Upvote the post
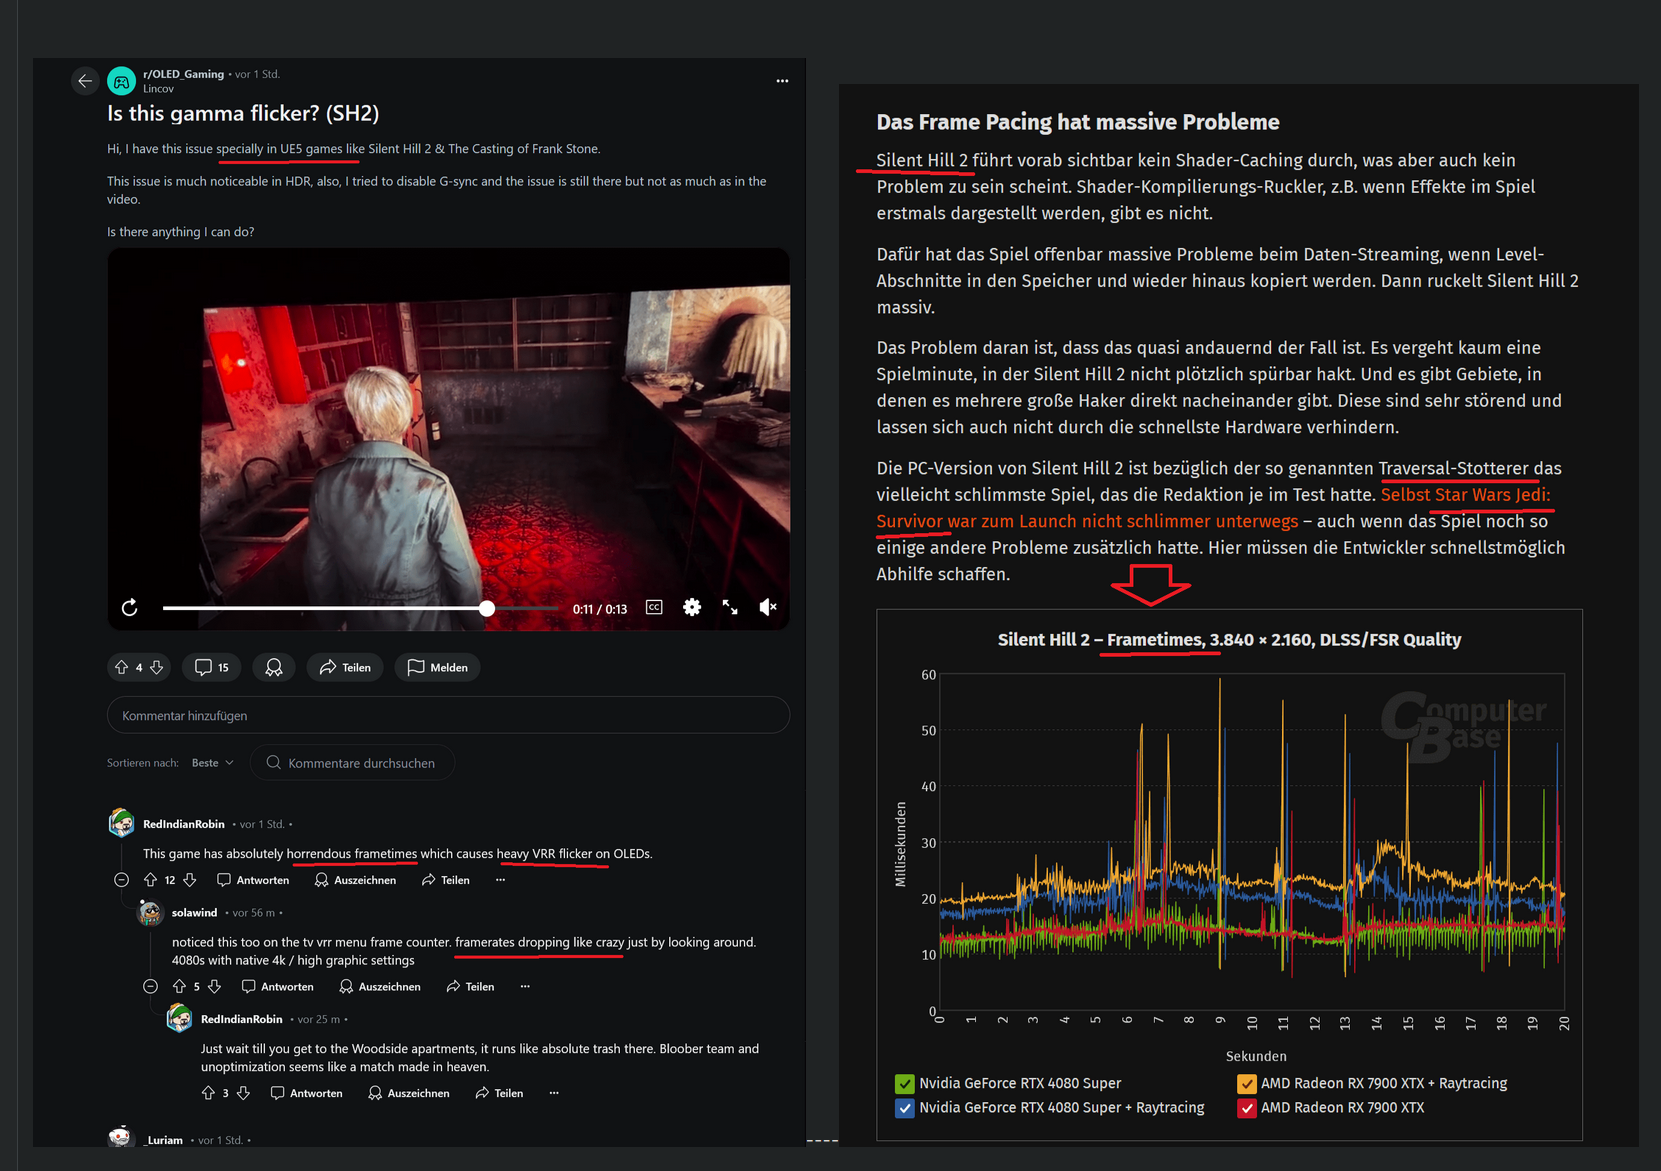This screenshot has height=1171, width=1661. (x=122, y=667)
